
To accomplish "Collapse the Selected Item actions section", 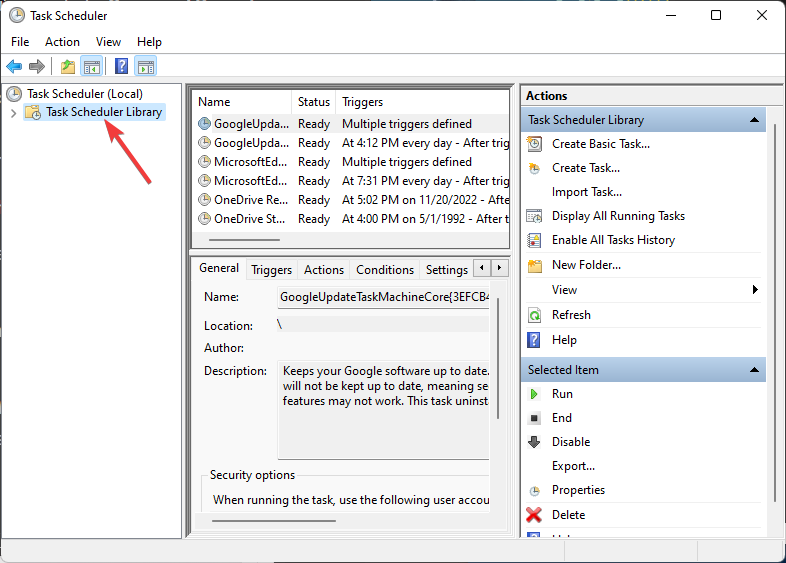I will pos(754,370).
